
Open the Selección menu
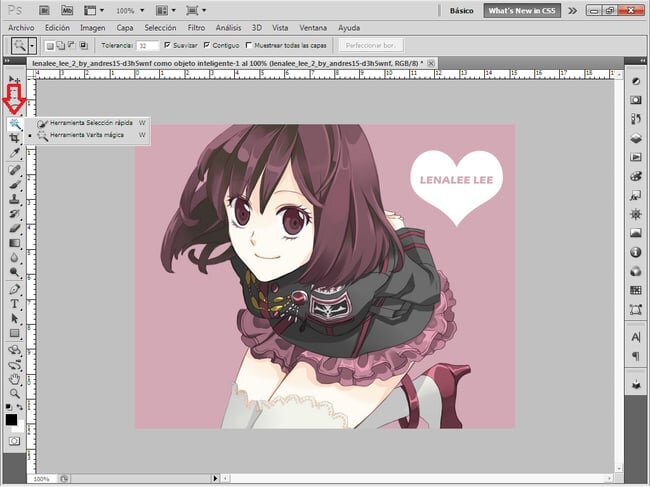160,28
